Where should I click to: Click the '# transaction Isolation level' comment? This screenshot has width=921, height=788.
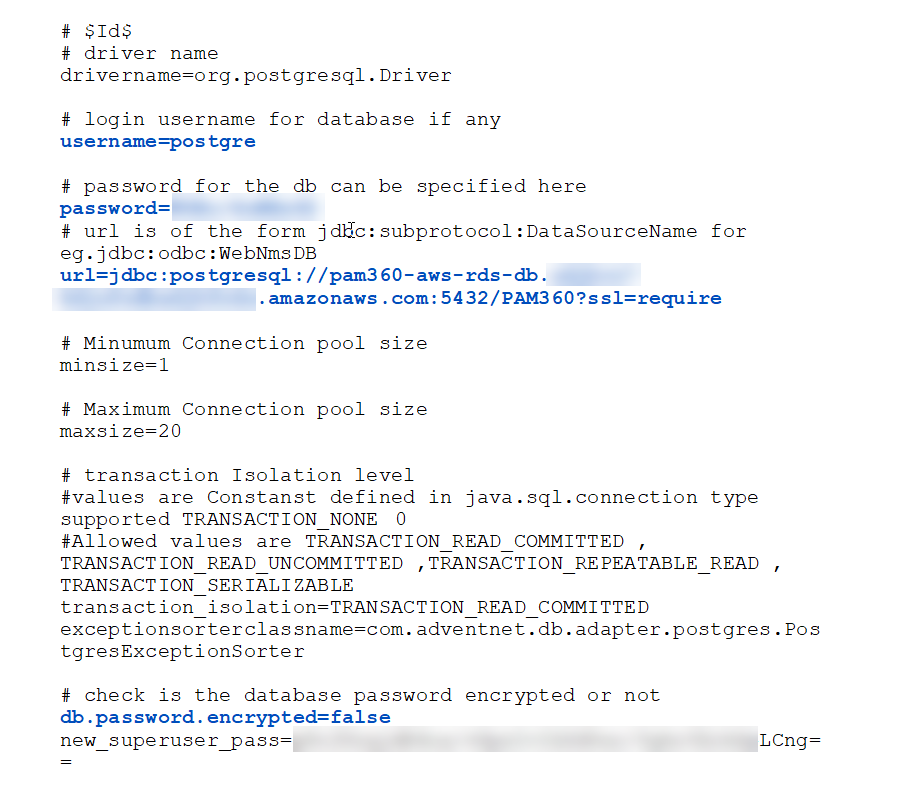click(x=237, y=475)
